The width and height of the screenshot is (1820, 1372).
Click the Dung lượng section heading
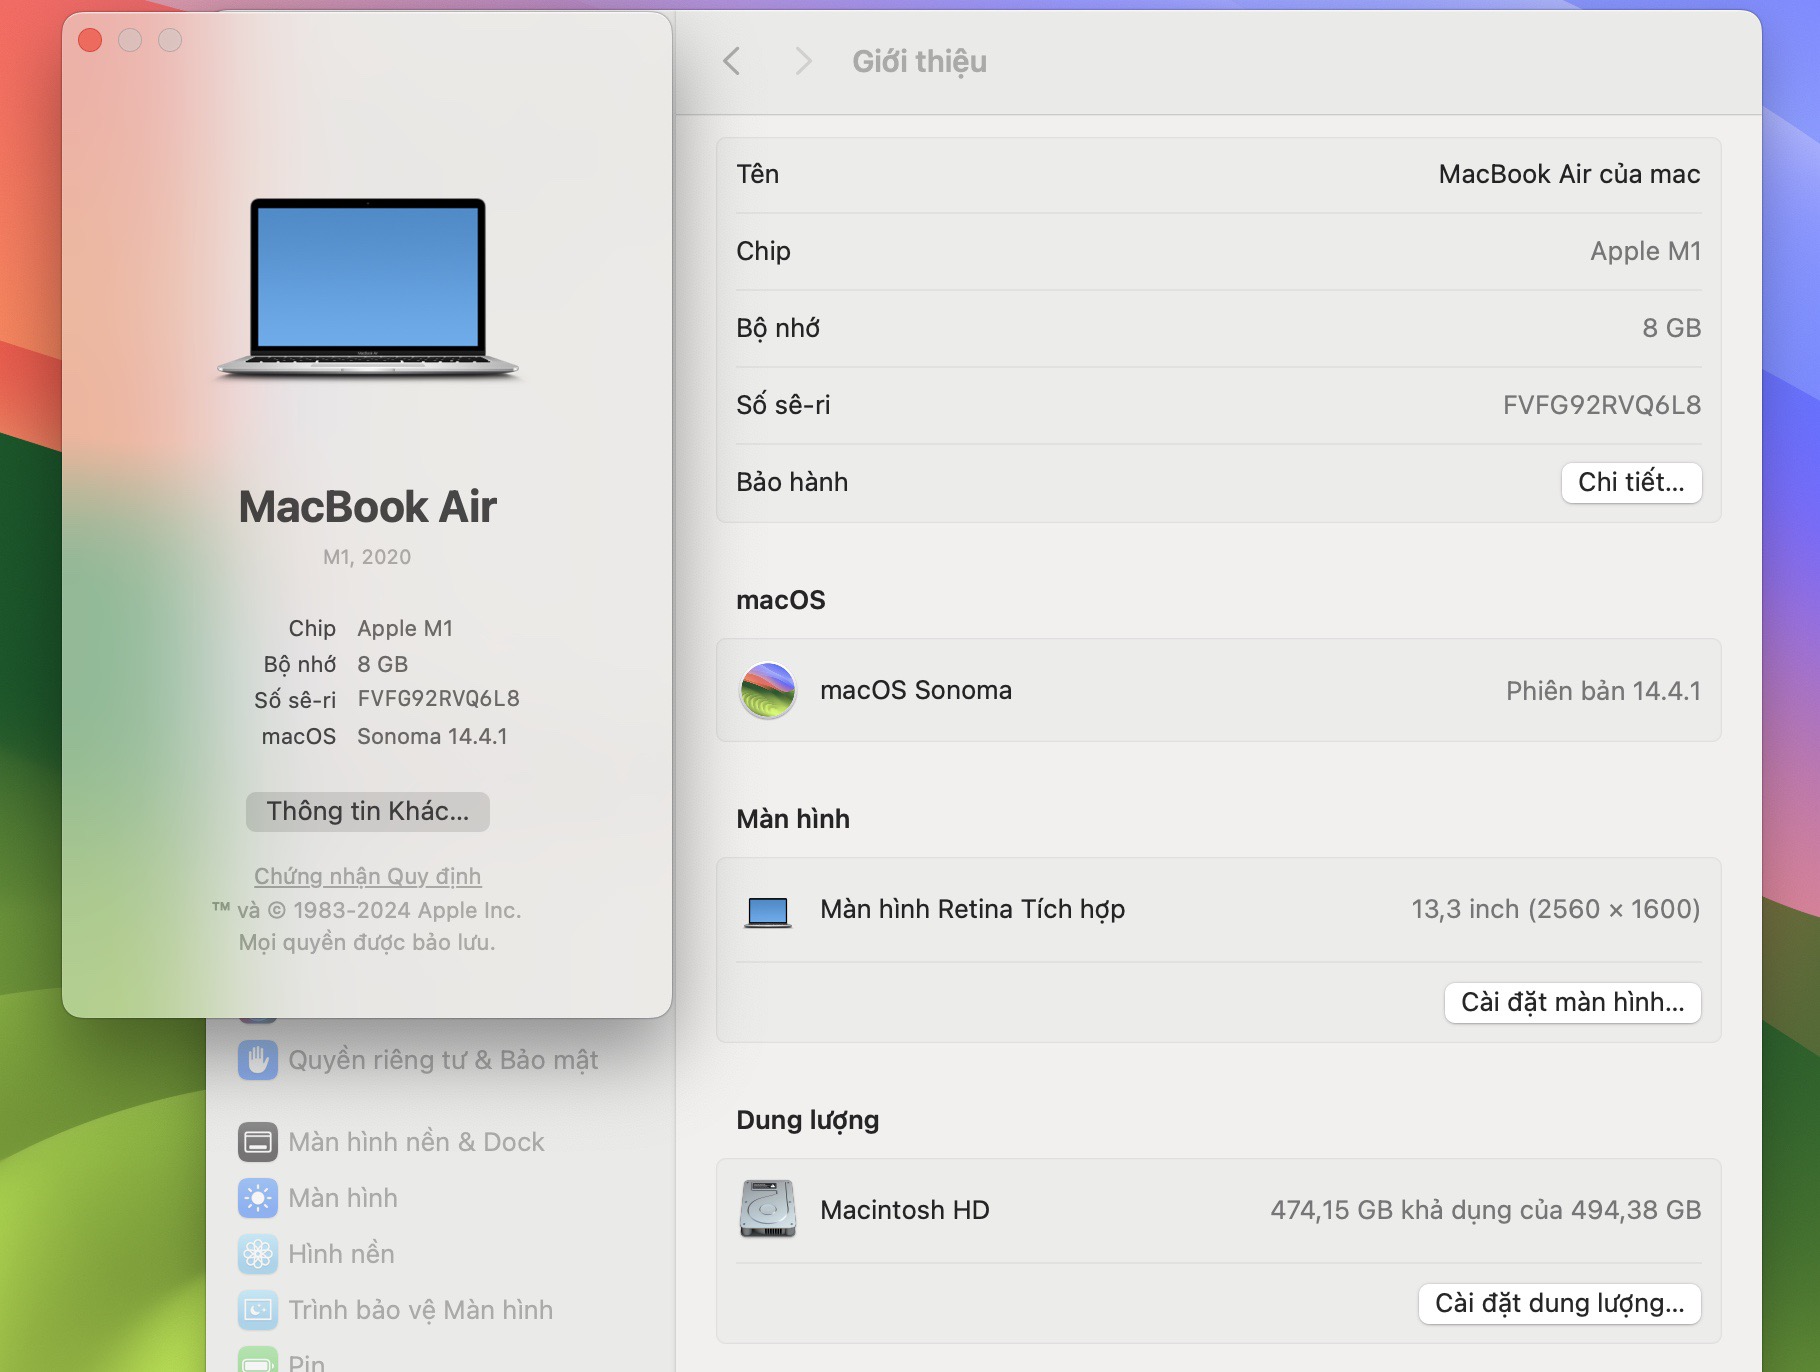click(807, 1120)
